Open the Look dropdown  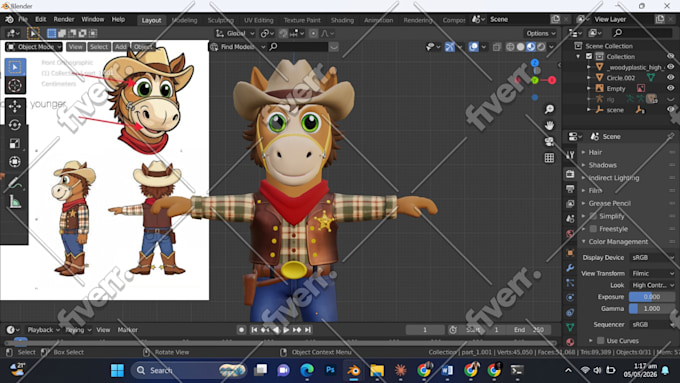[652, 285]
